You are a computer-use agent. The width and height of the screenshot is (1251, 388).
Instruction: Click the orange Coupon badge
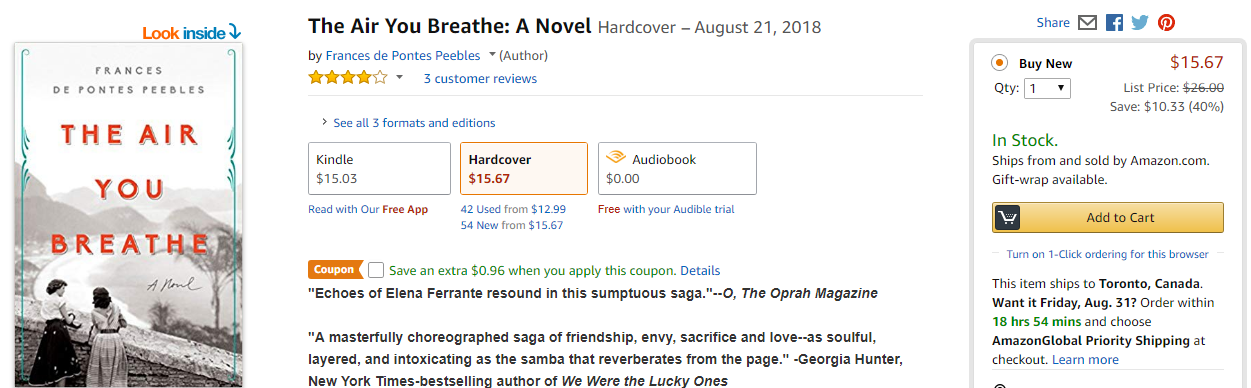coord(335,269)
